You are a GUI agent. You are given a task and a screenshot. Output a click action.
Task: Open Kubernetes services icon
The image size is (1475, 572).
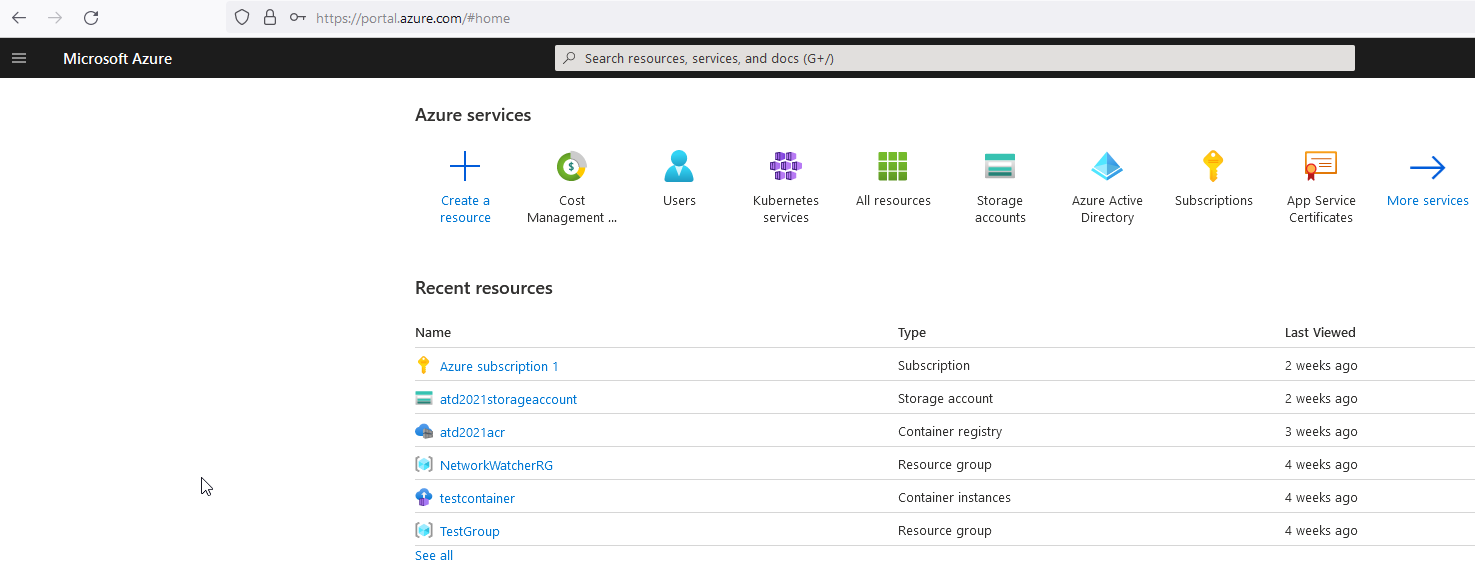pyautogui.click(x=786, y=166)
